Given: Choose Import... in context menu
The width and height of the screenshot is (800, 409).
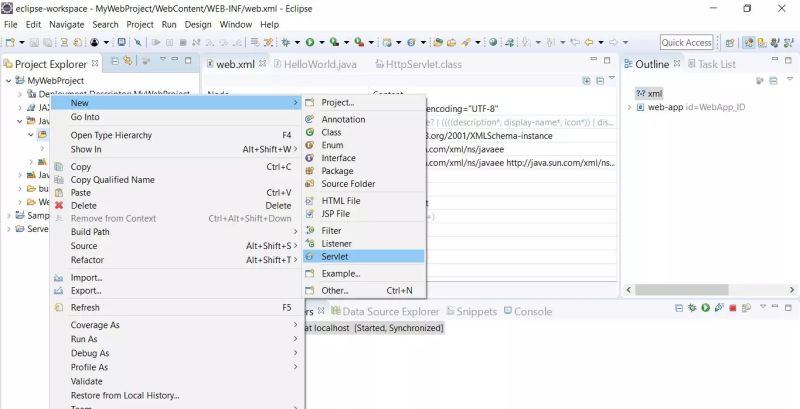Looking at the screenshot, I should click(177, 278).
